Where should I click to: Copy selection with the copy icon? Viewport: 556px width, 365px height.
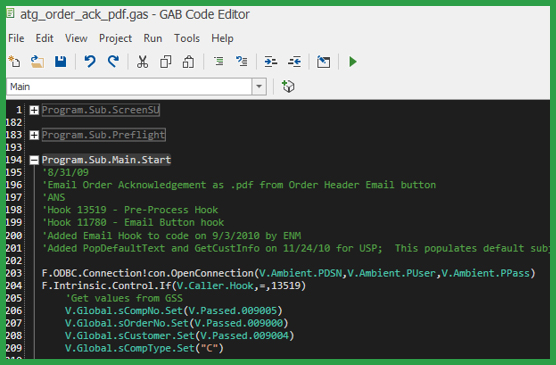coord(166,62)
